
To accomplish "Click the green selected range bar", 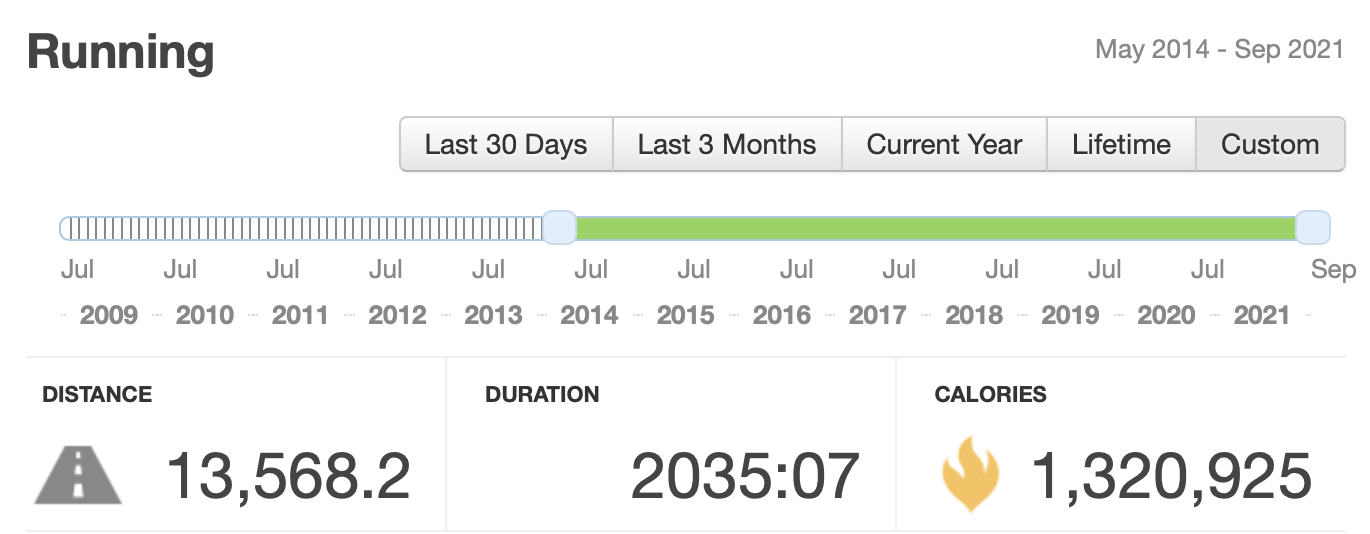I will tap(936, 229).
